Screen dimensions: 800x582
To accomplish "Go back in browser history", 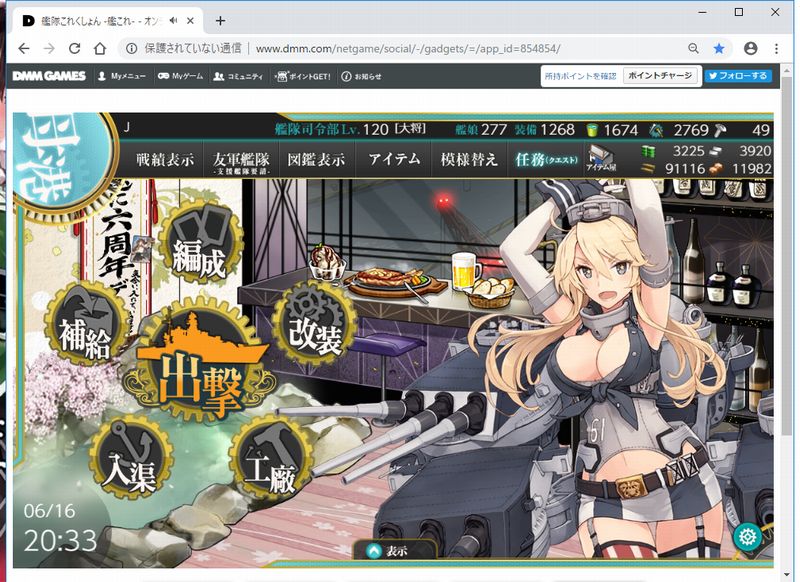I will coord(24,48).
